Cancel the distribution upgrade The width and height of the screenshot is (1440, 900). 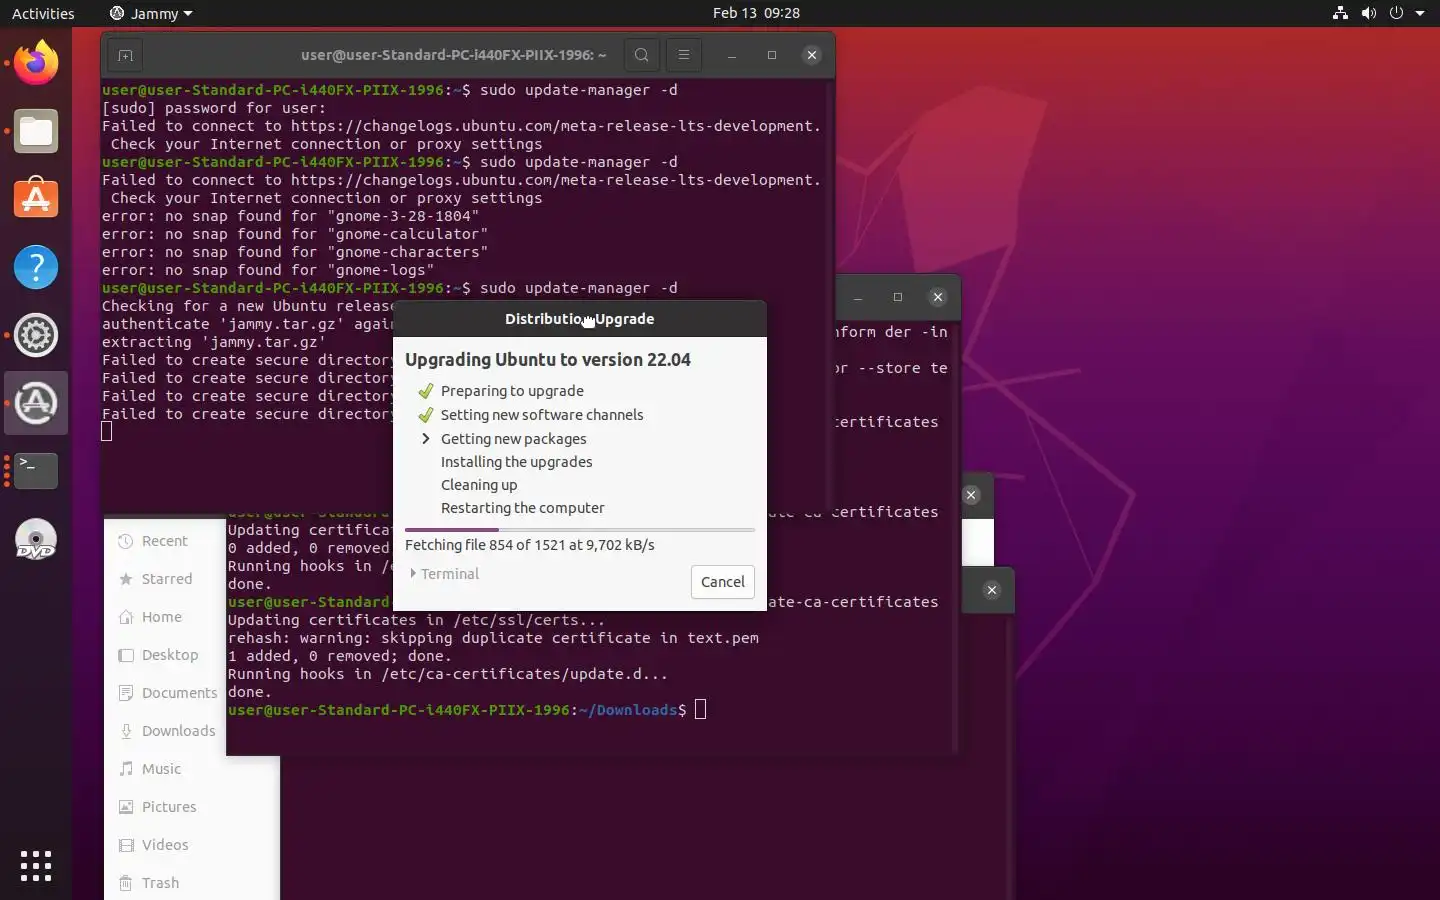pos(723,582)
